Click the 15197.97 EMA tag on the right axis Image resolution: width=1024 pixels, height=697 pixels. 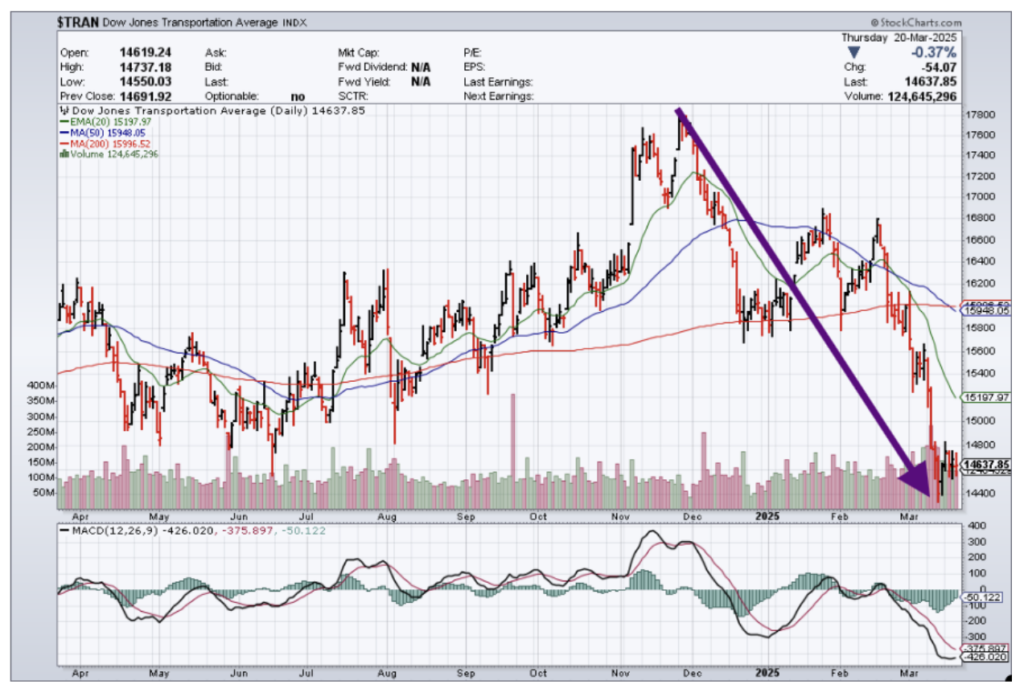(986, 397)
